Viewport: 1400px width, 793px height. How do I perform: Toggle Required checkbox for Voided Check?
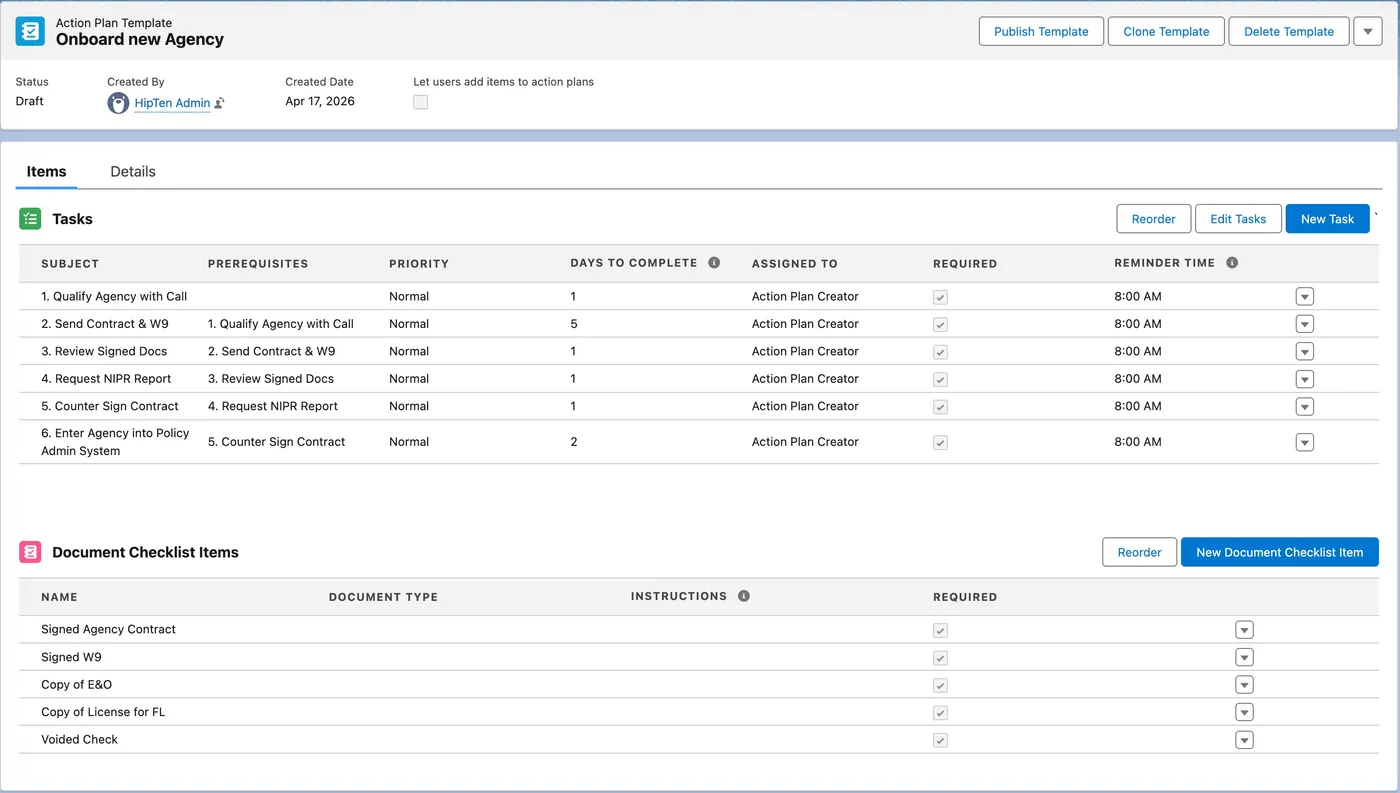pos(940,740)
